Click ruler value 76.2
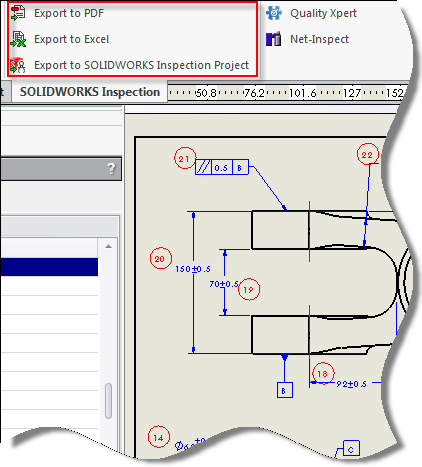 (254, 93)
